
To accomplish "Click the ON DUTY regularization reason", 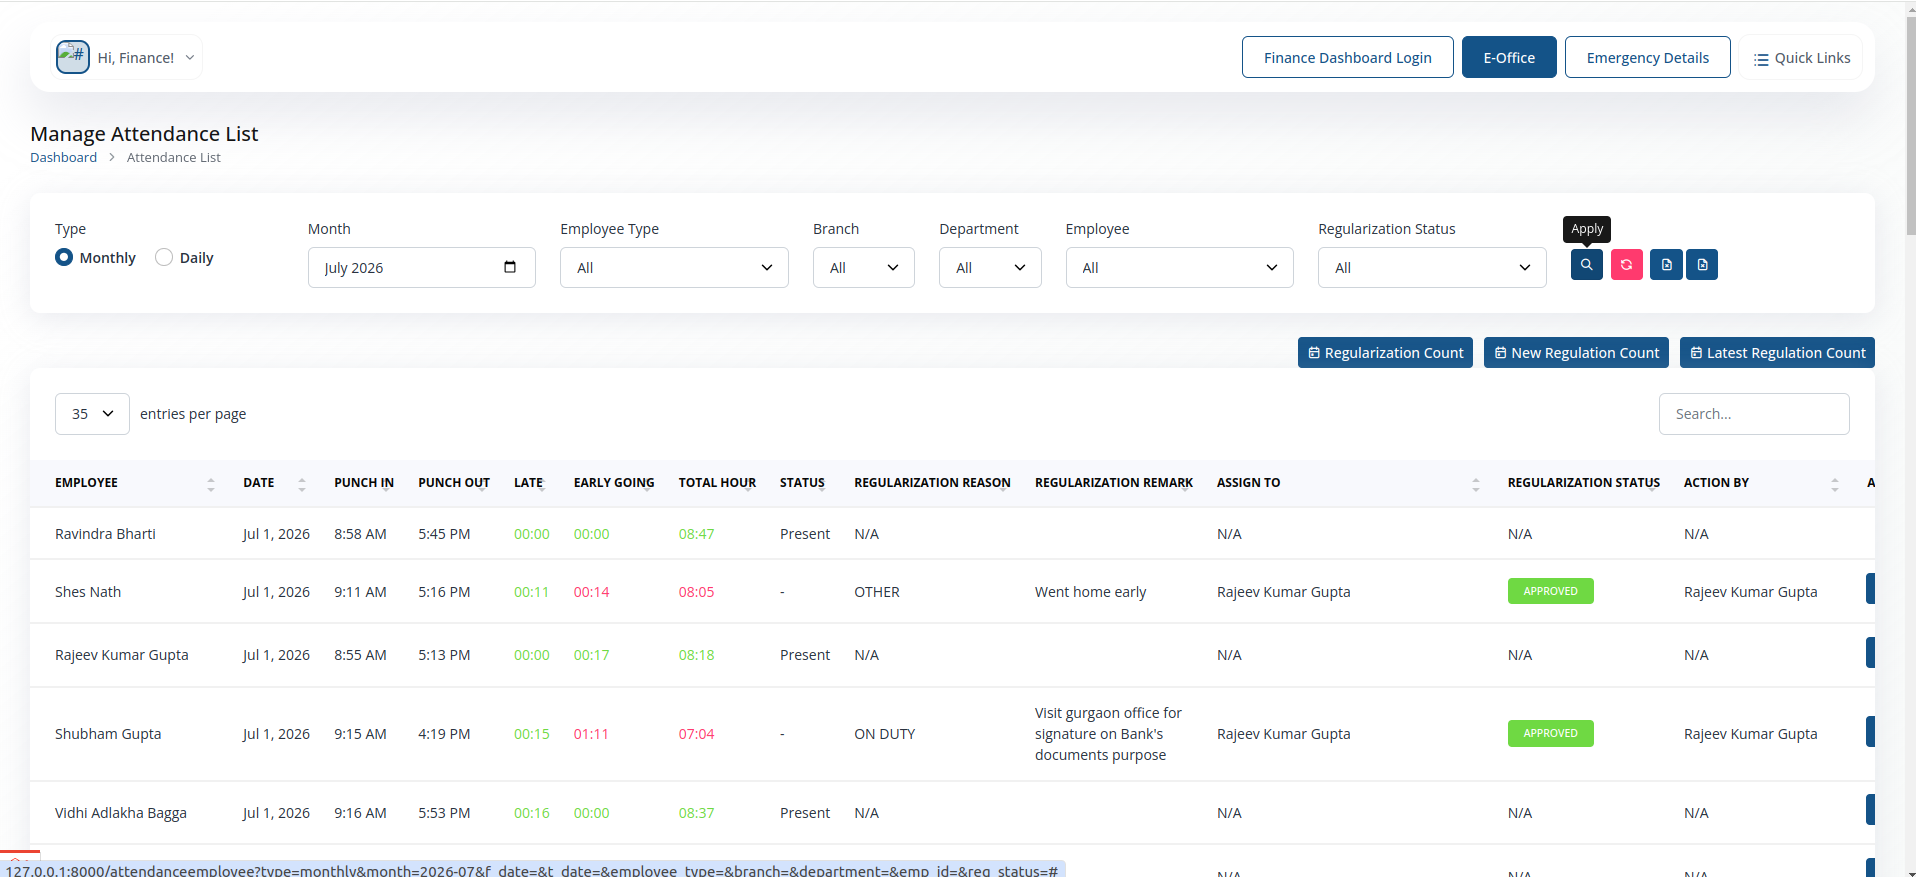I will click(x=884, y=734).
